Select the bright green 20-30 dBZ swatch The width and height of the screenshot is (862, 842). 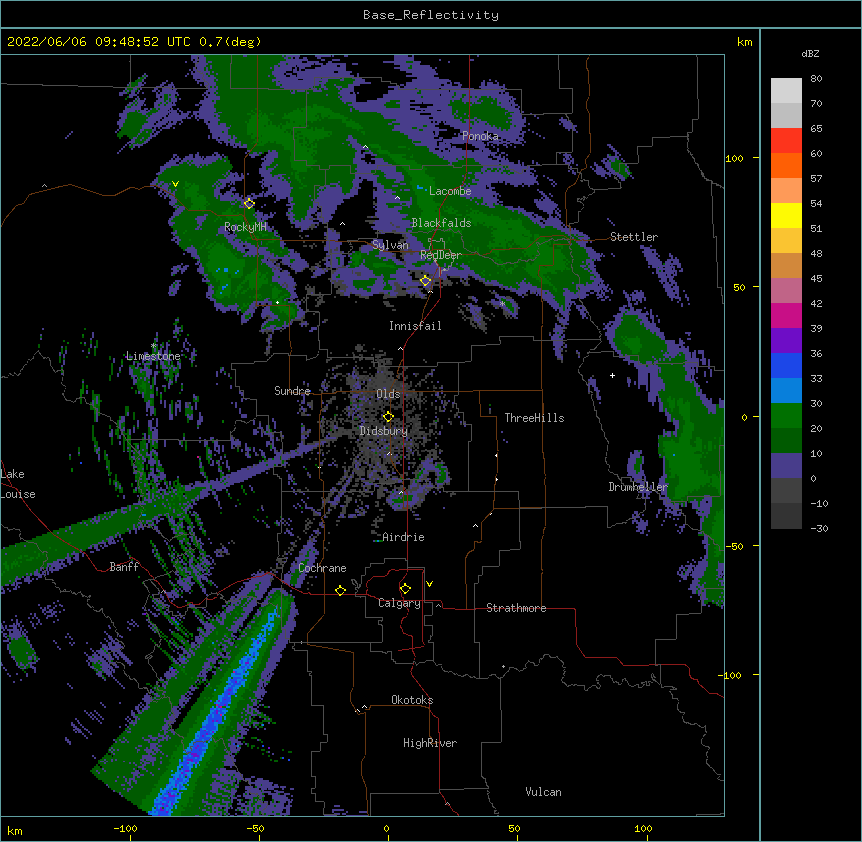(x=786, y=416)
